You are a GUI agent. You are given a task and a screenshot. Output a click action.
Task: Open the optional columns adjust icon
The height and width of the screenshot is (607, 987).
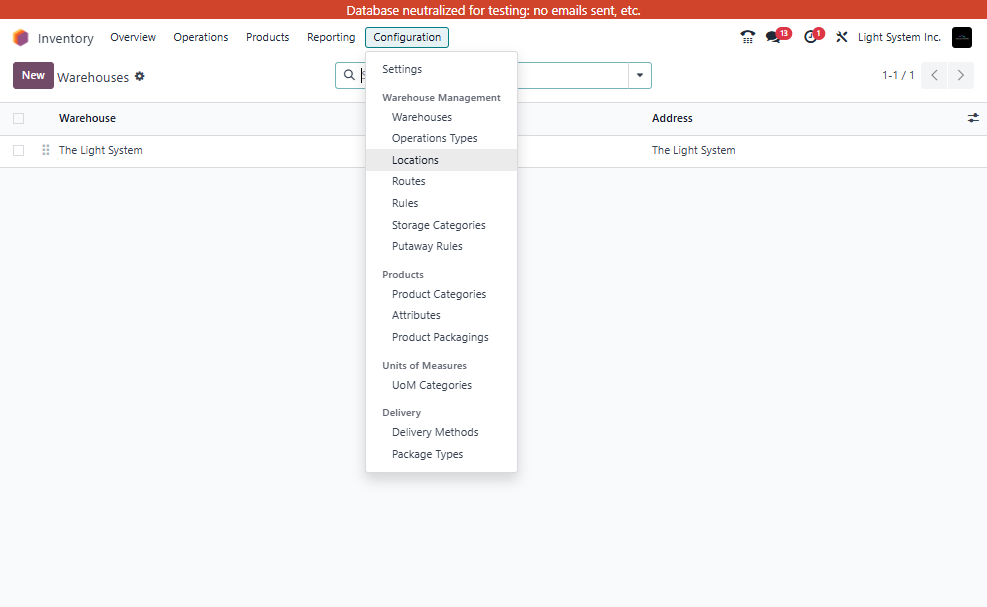973,118
